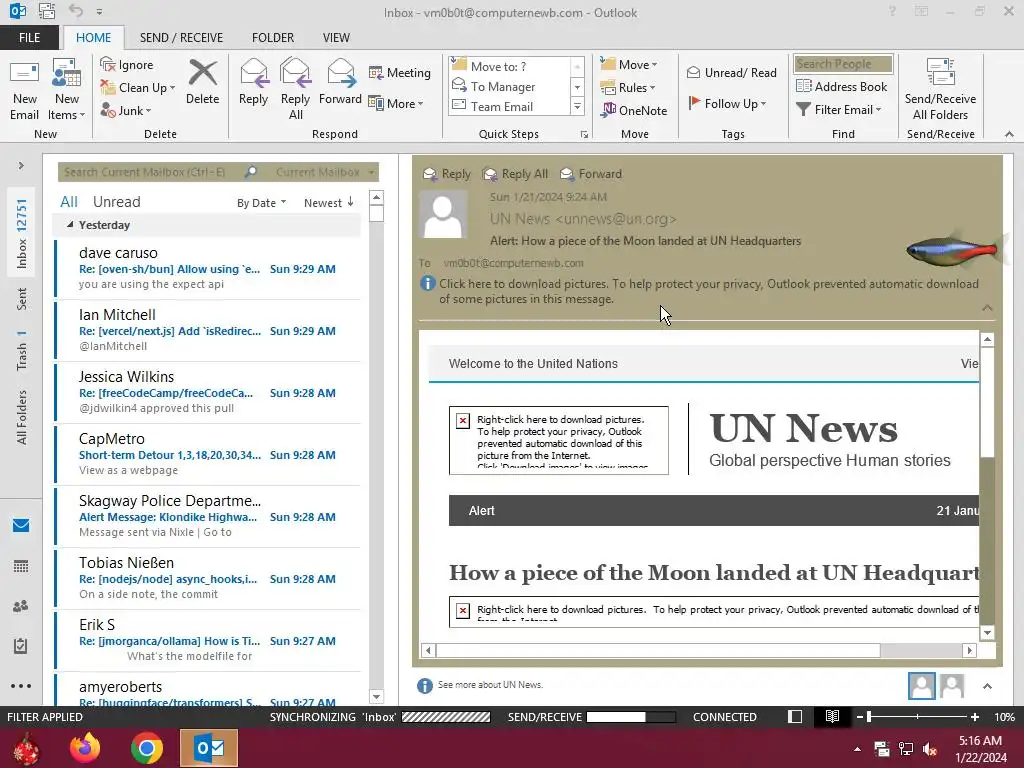Click the ribbon Reply button
1024x768 pixels.
pos(253,83)
